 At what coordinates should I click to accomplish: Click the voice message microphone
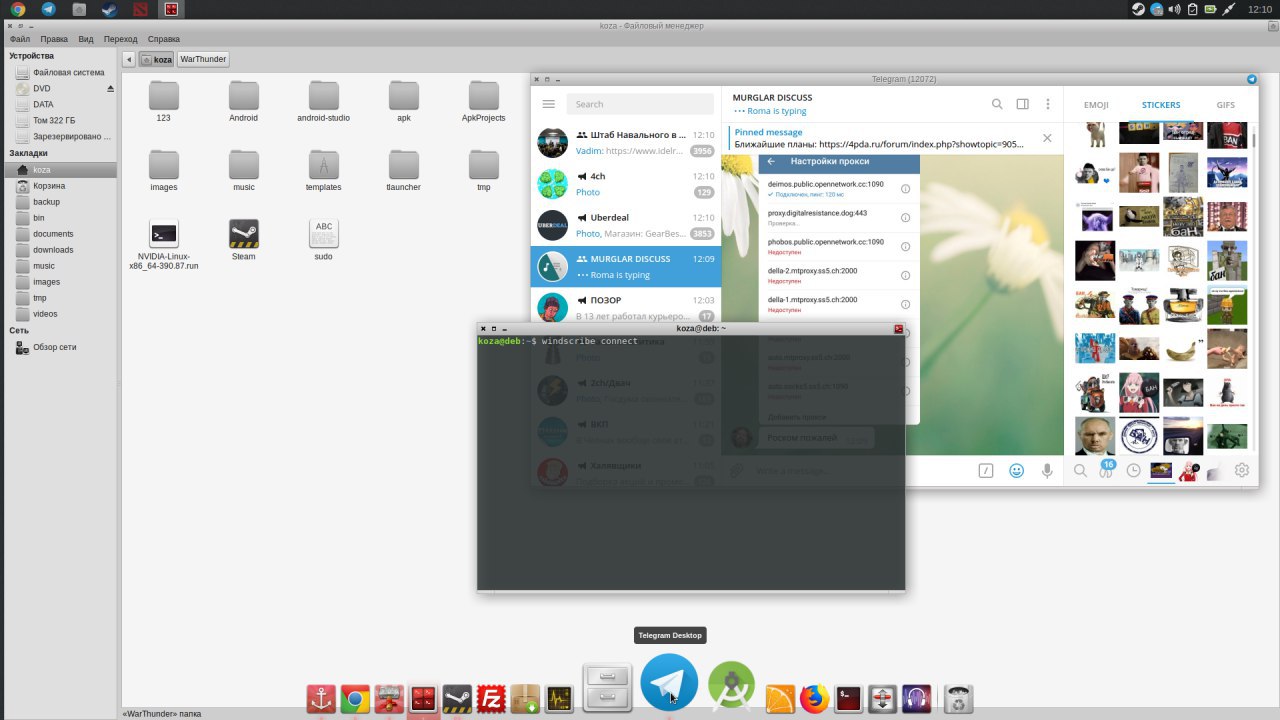pos(1047,470)
